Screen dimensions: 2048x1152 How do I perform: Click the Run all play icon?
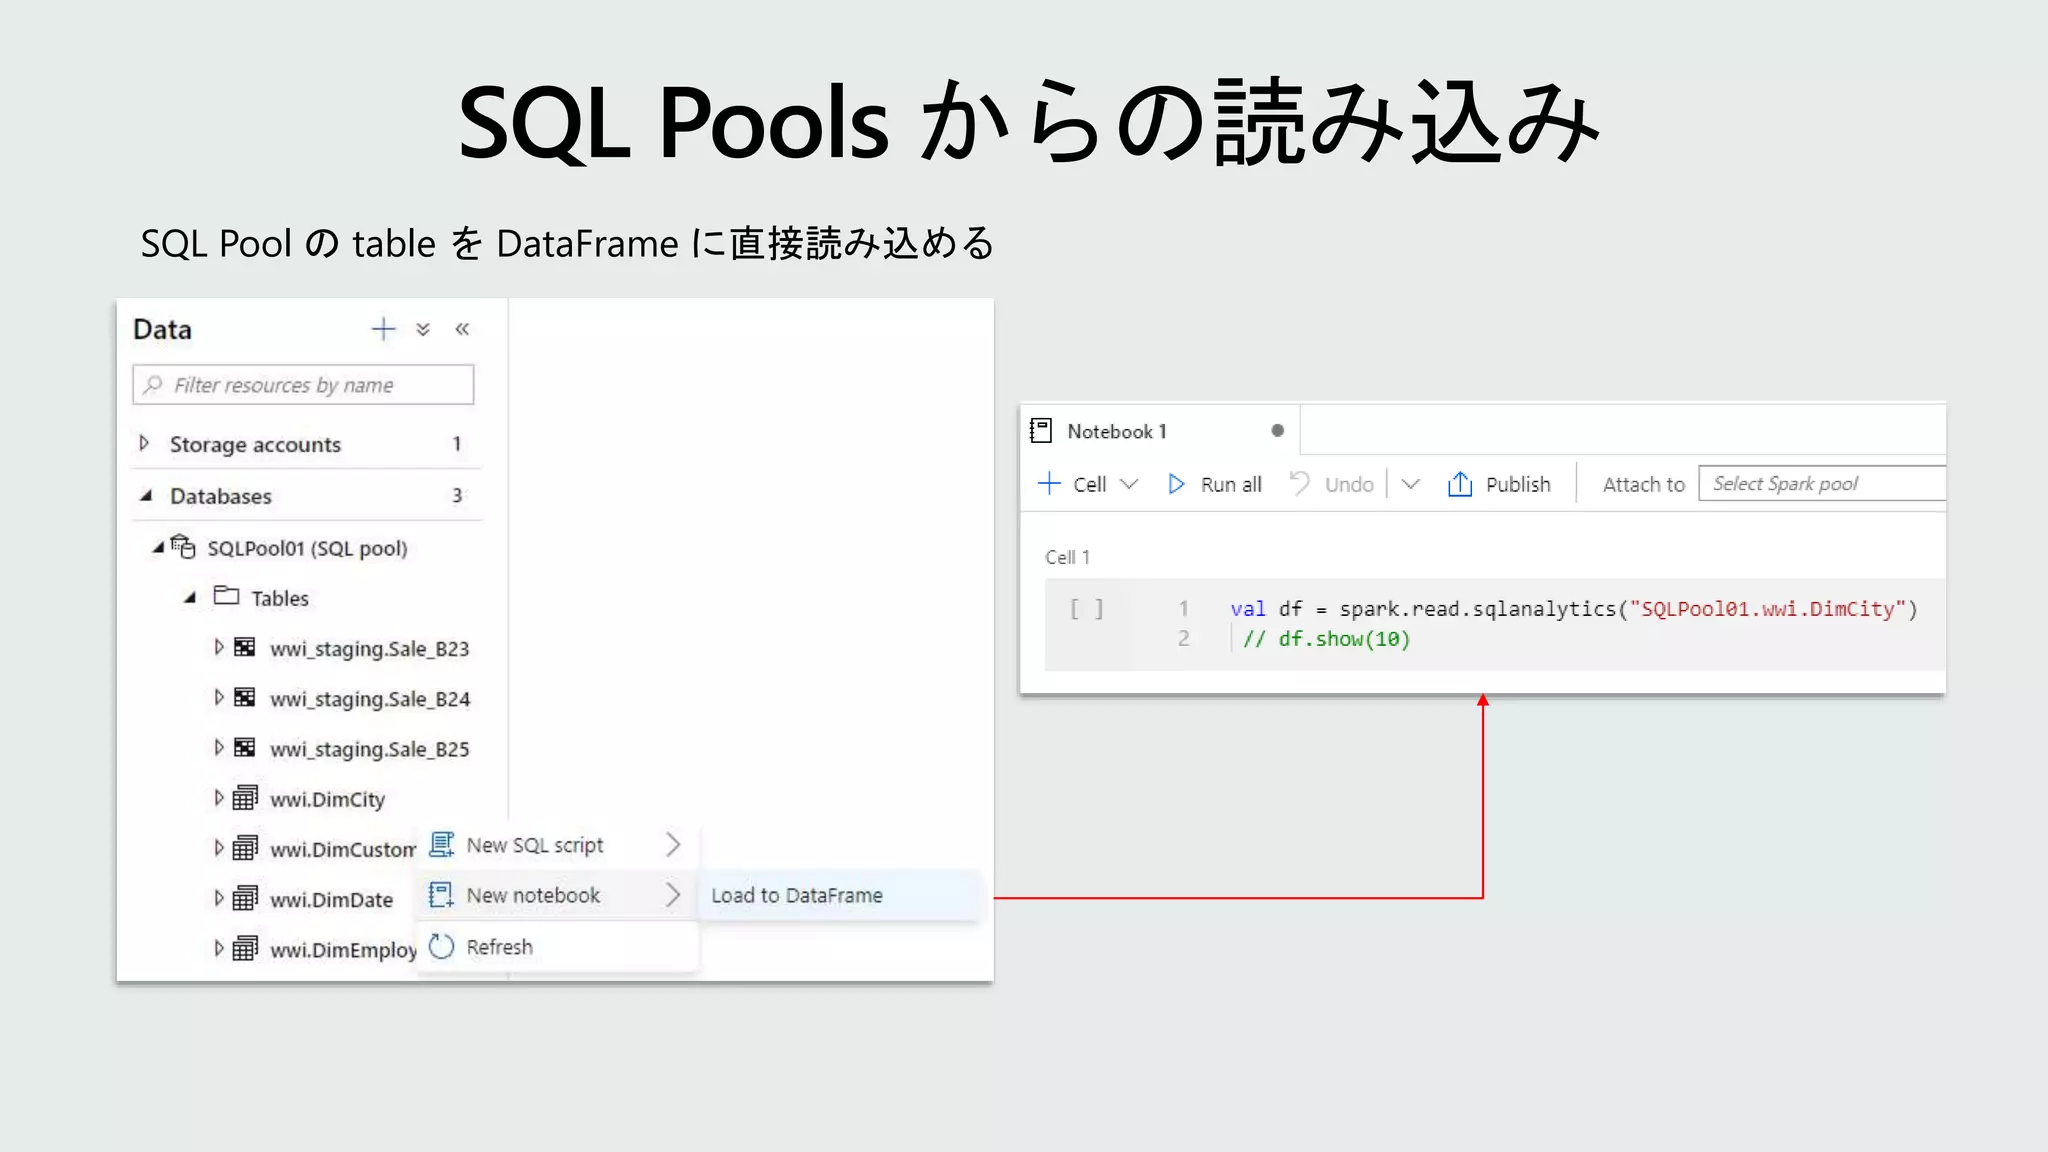coord(1176,484)
